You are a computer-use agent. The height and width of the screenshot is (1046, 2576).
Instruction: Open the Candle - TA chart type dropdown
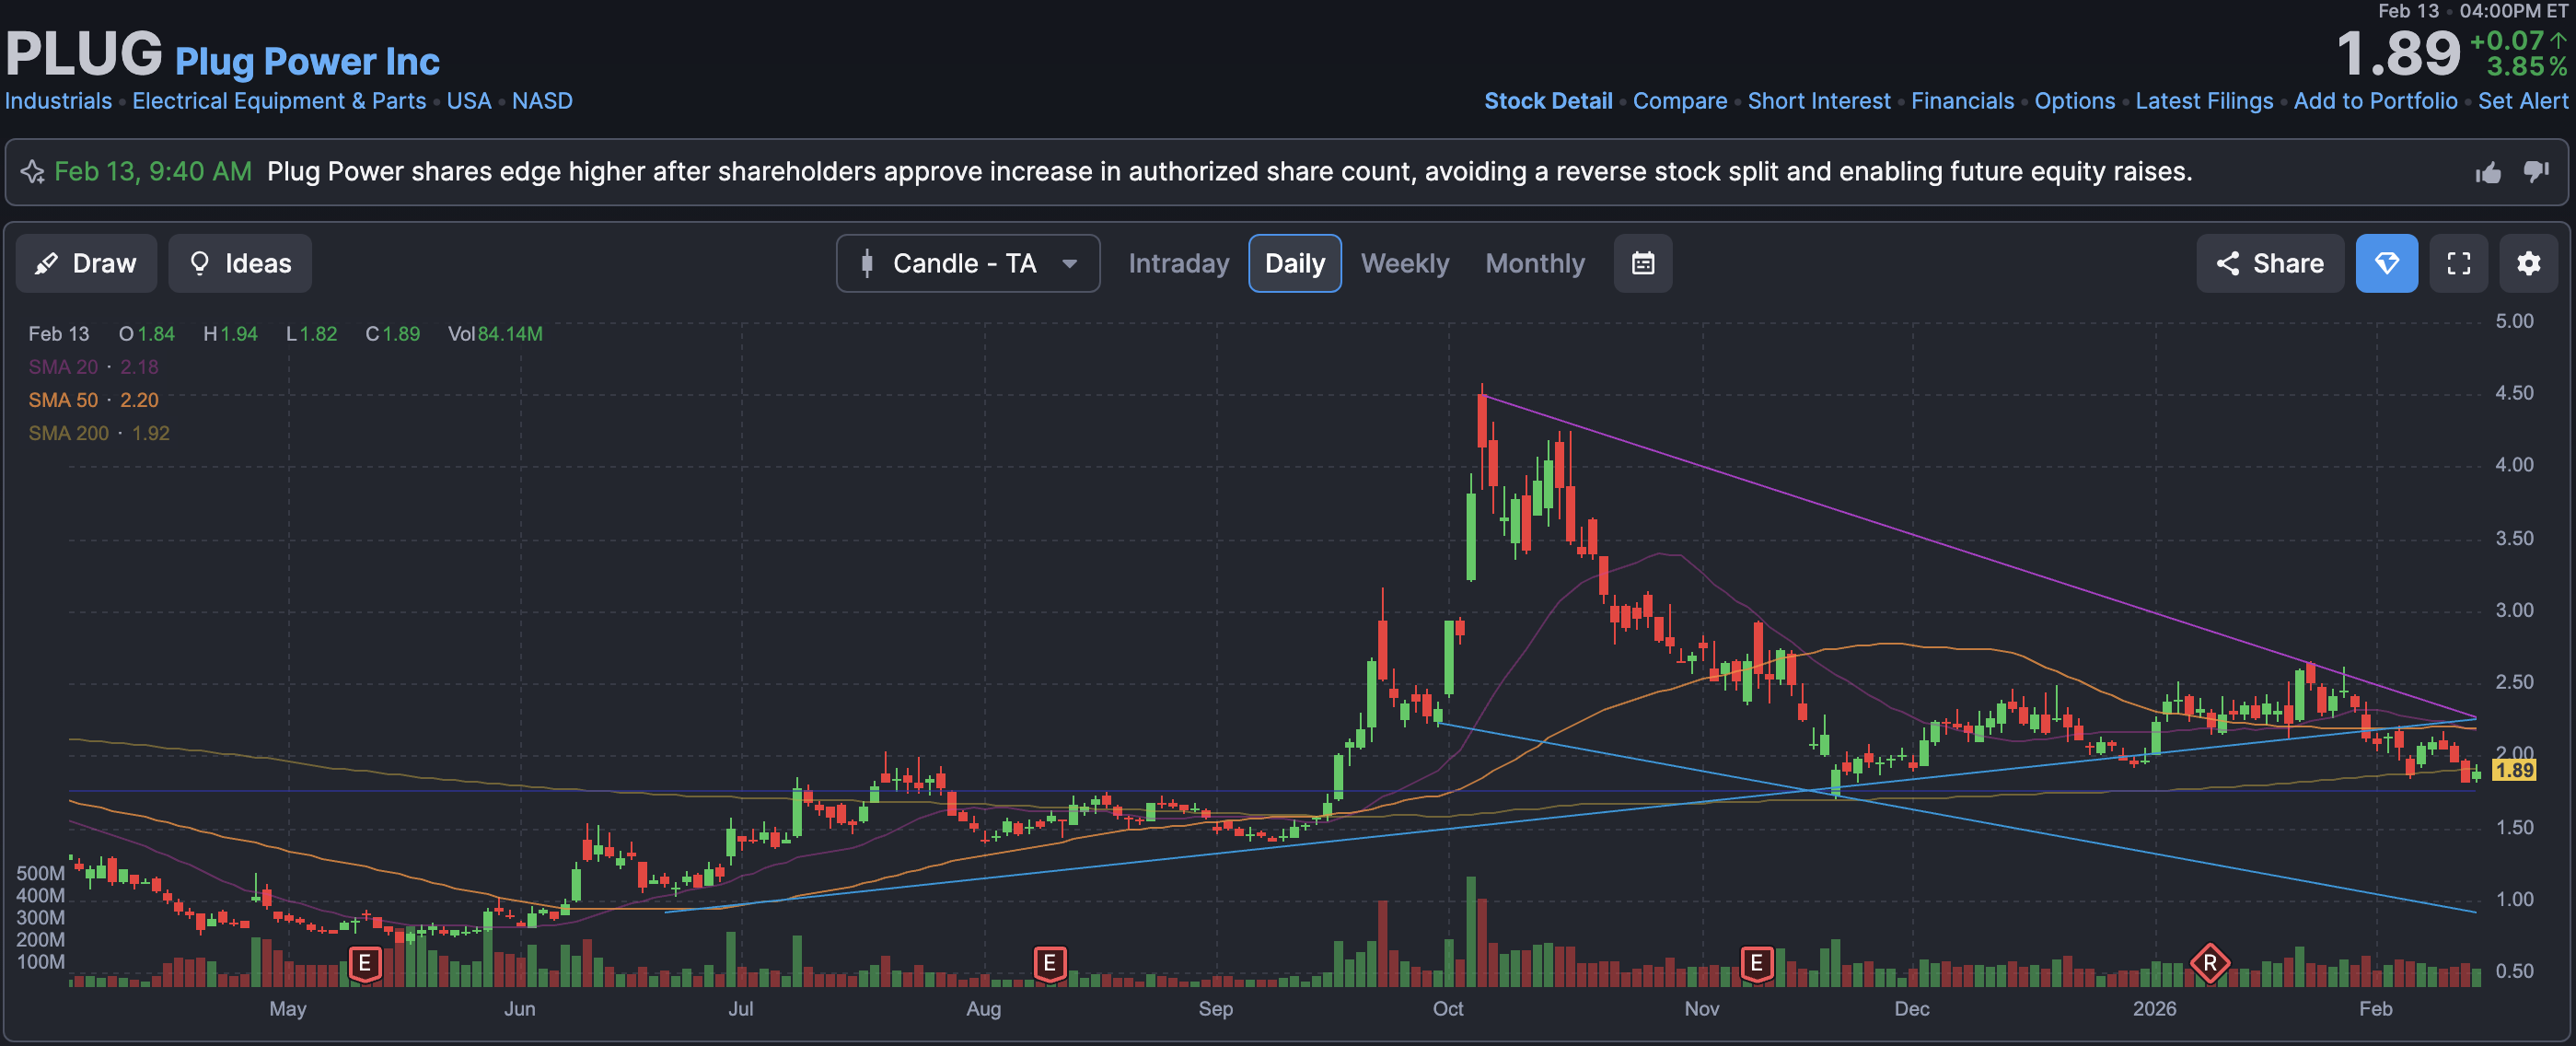coord(967,264)
